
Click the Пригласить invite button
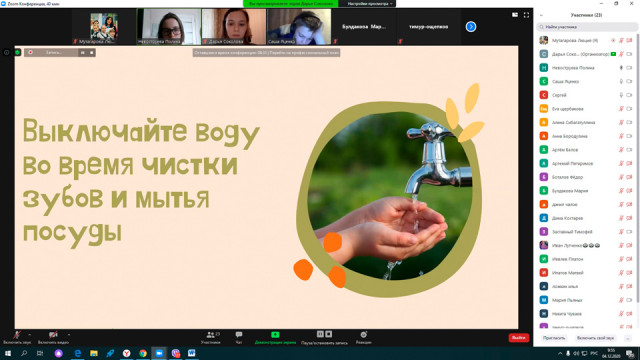[554, 338]
